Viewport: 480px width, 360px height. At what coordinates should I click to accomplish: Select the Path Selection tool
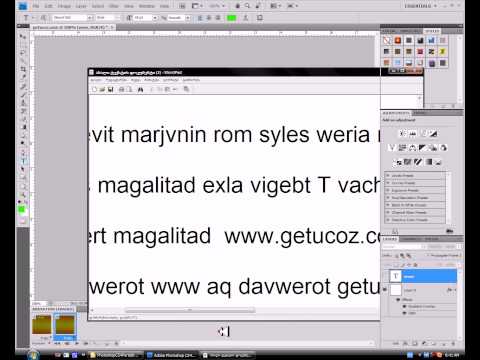coord(23,170)
